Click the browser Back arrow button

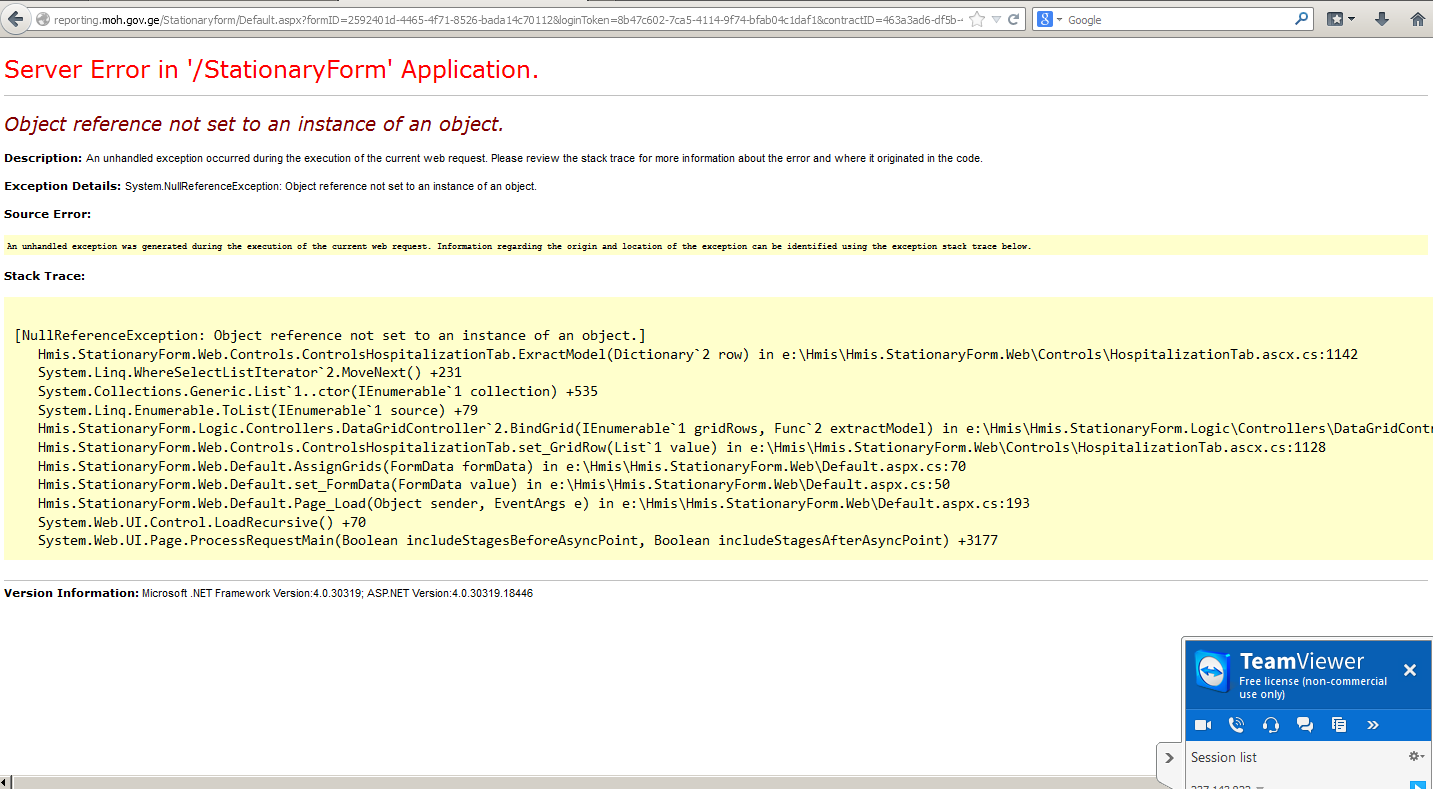pos(16,19)
